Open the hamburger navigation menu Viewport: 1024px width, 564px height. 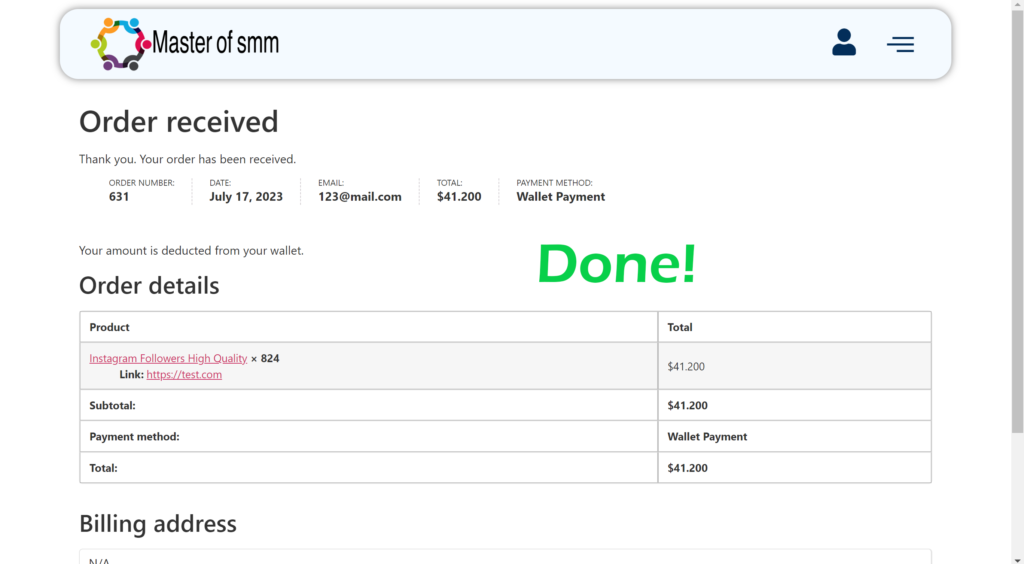point(900,44)
